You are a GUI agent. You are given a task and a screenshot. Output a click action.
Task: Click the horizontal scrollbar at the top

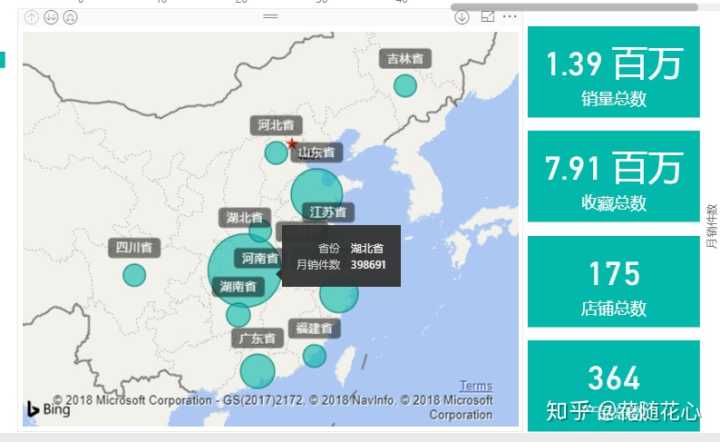(574, 7)
